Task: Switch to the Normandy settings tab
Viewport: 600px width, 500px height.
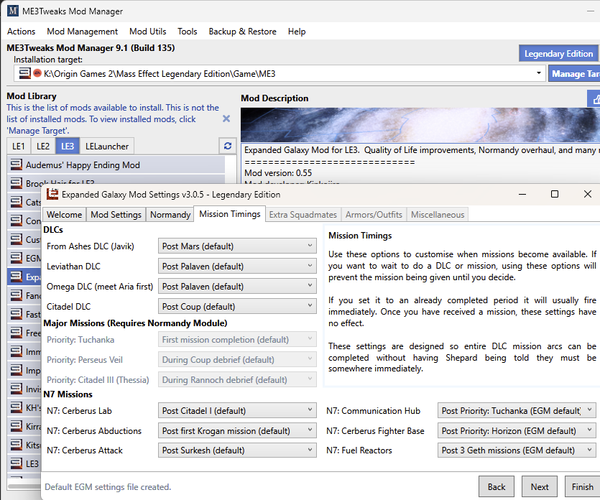Action: click(x=170, y=214)
